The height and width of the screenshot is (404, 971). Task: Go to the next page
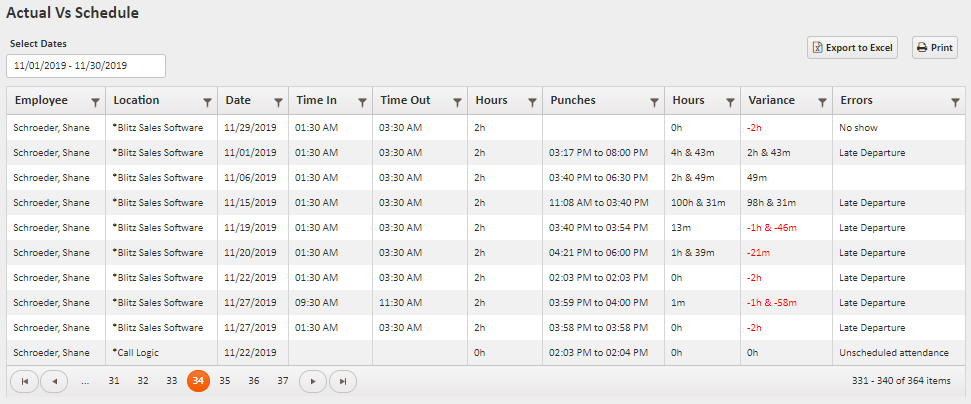tap(313, 381)
